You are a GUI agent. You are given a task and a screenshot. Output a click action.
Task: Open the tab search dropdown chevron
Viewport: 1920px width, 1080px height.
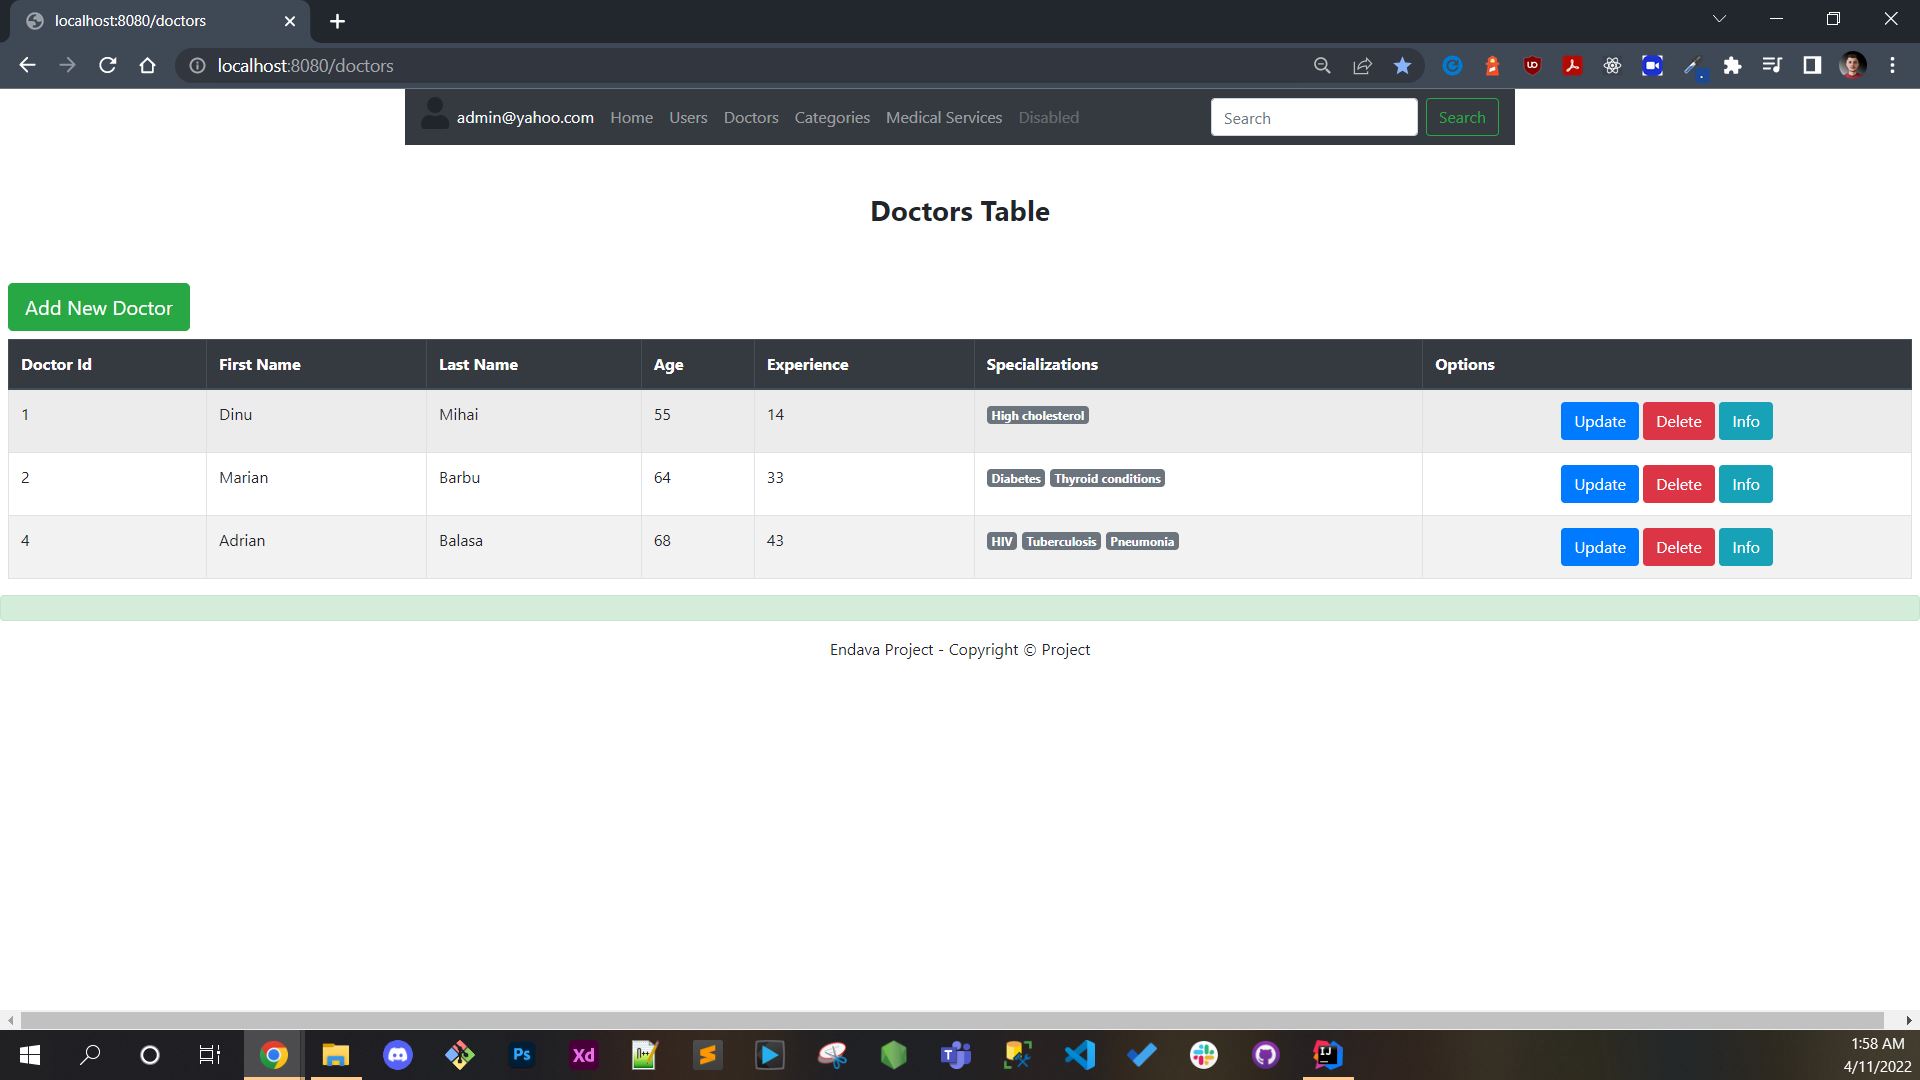point(1719,18)
